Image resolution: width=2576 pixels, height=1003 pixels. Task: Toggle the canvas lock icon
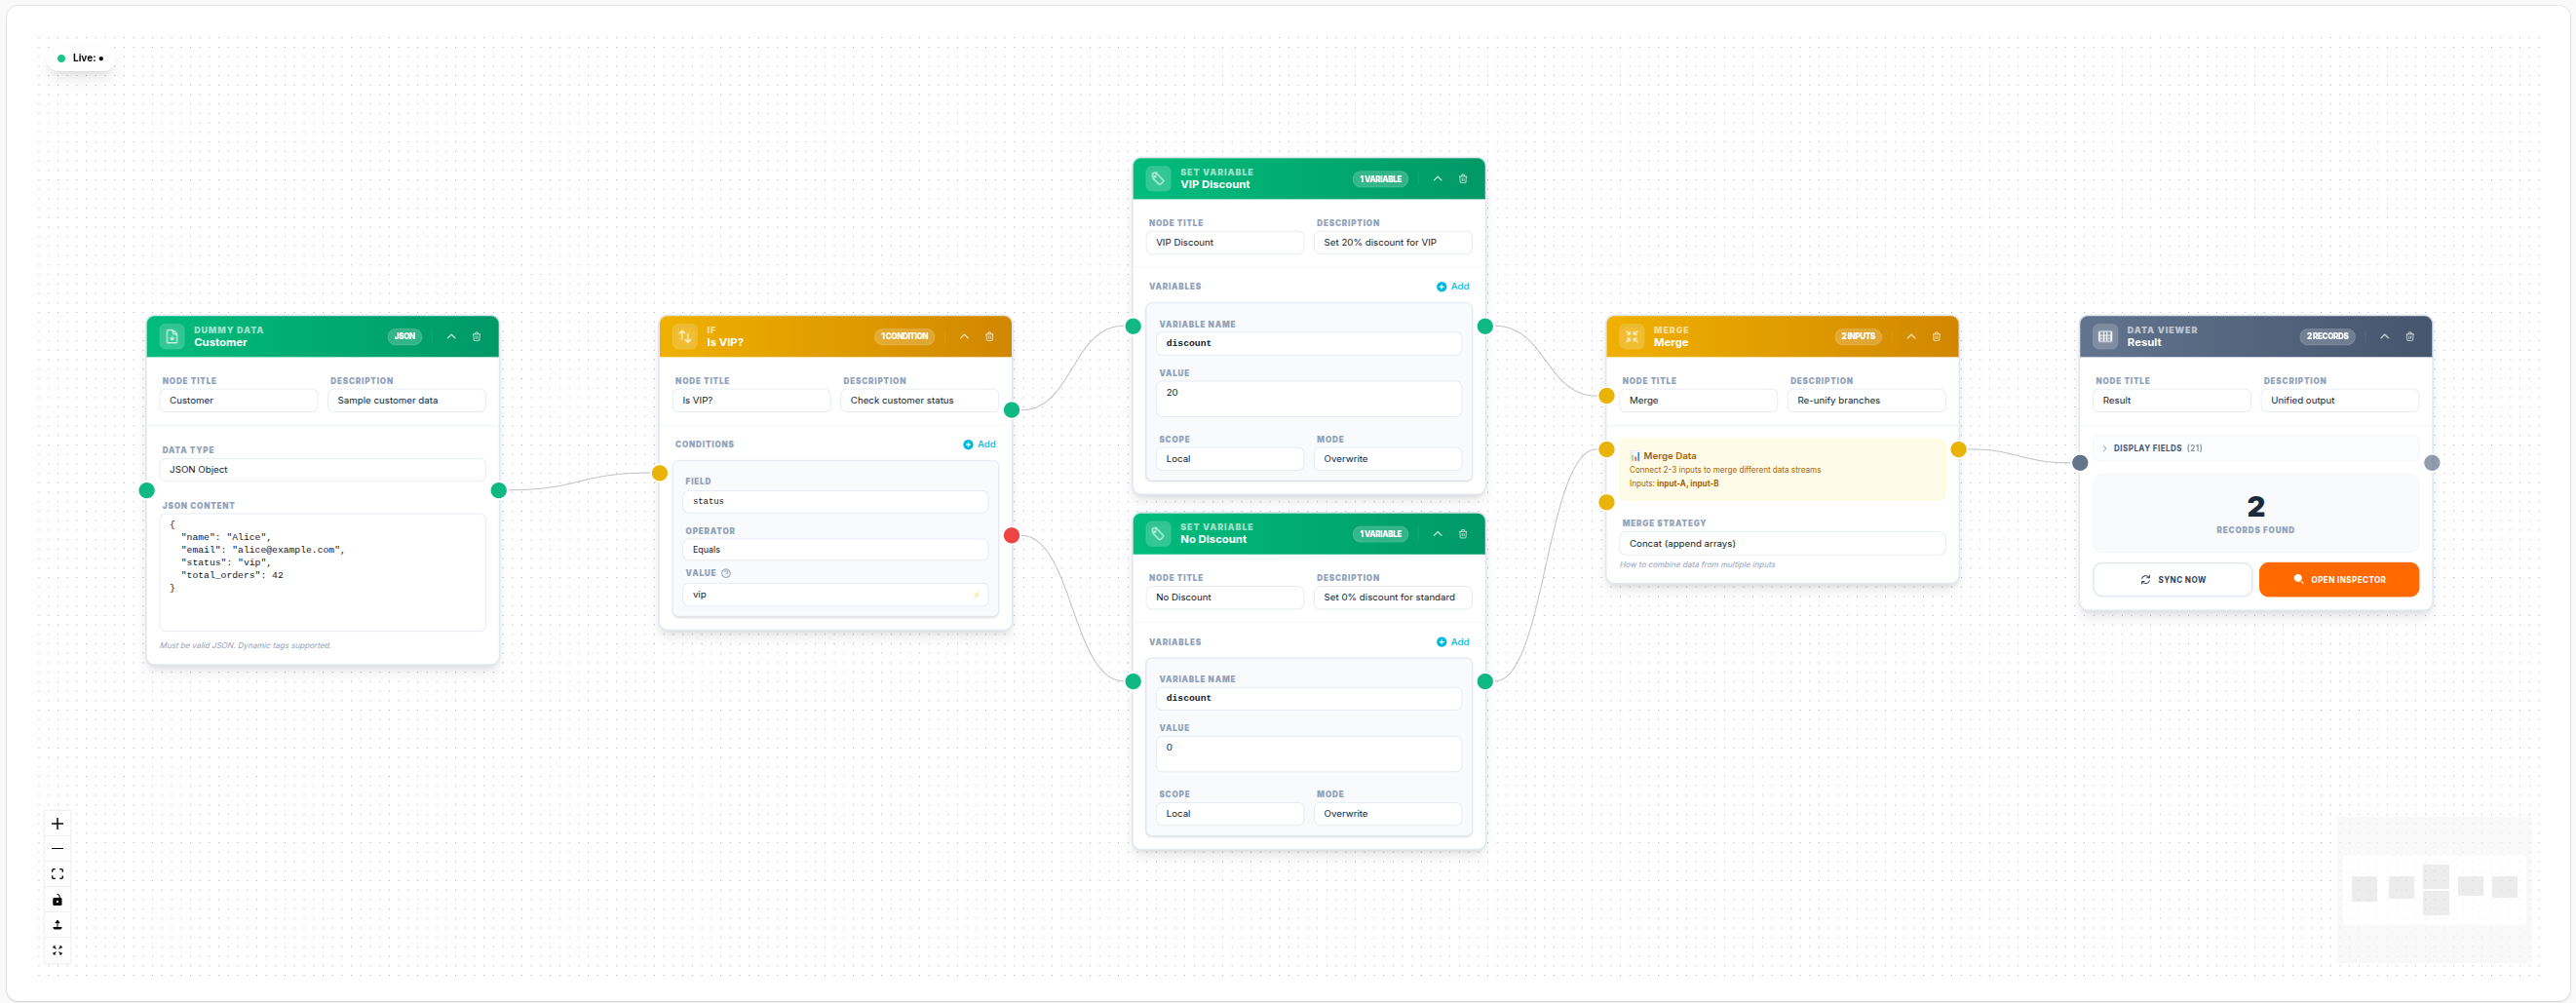(57, 899)
